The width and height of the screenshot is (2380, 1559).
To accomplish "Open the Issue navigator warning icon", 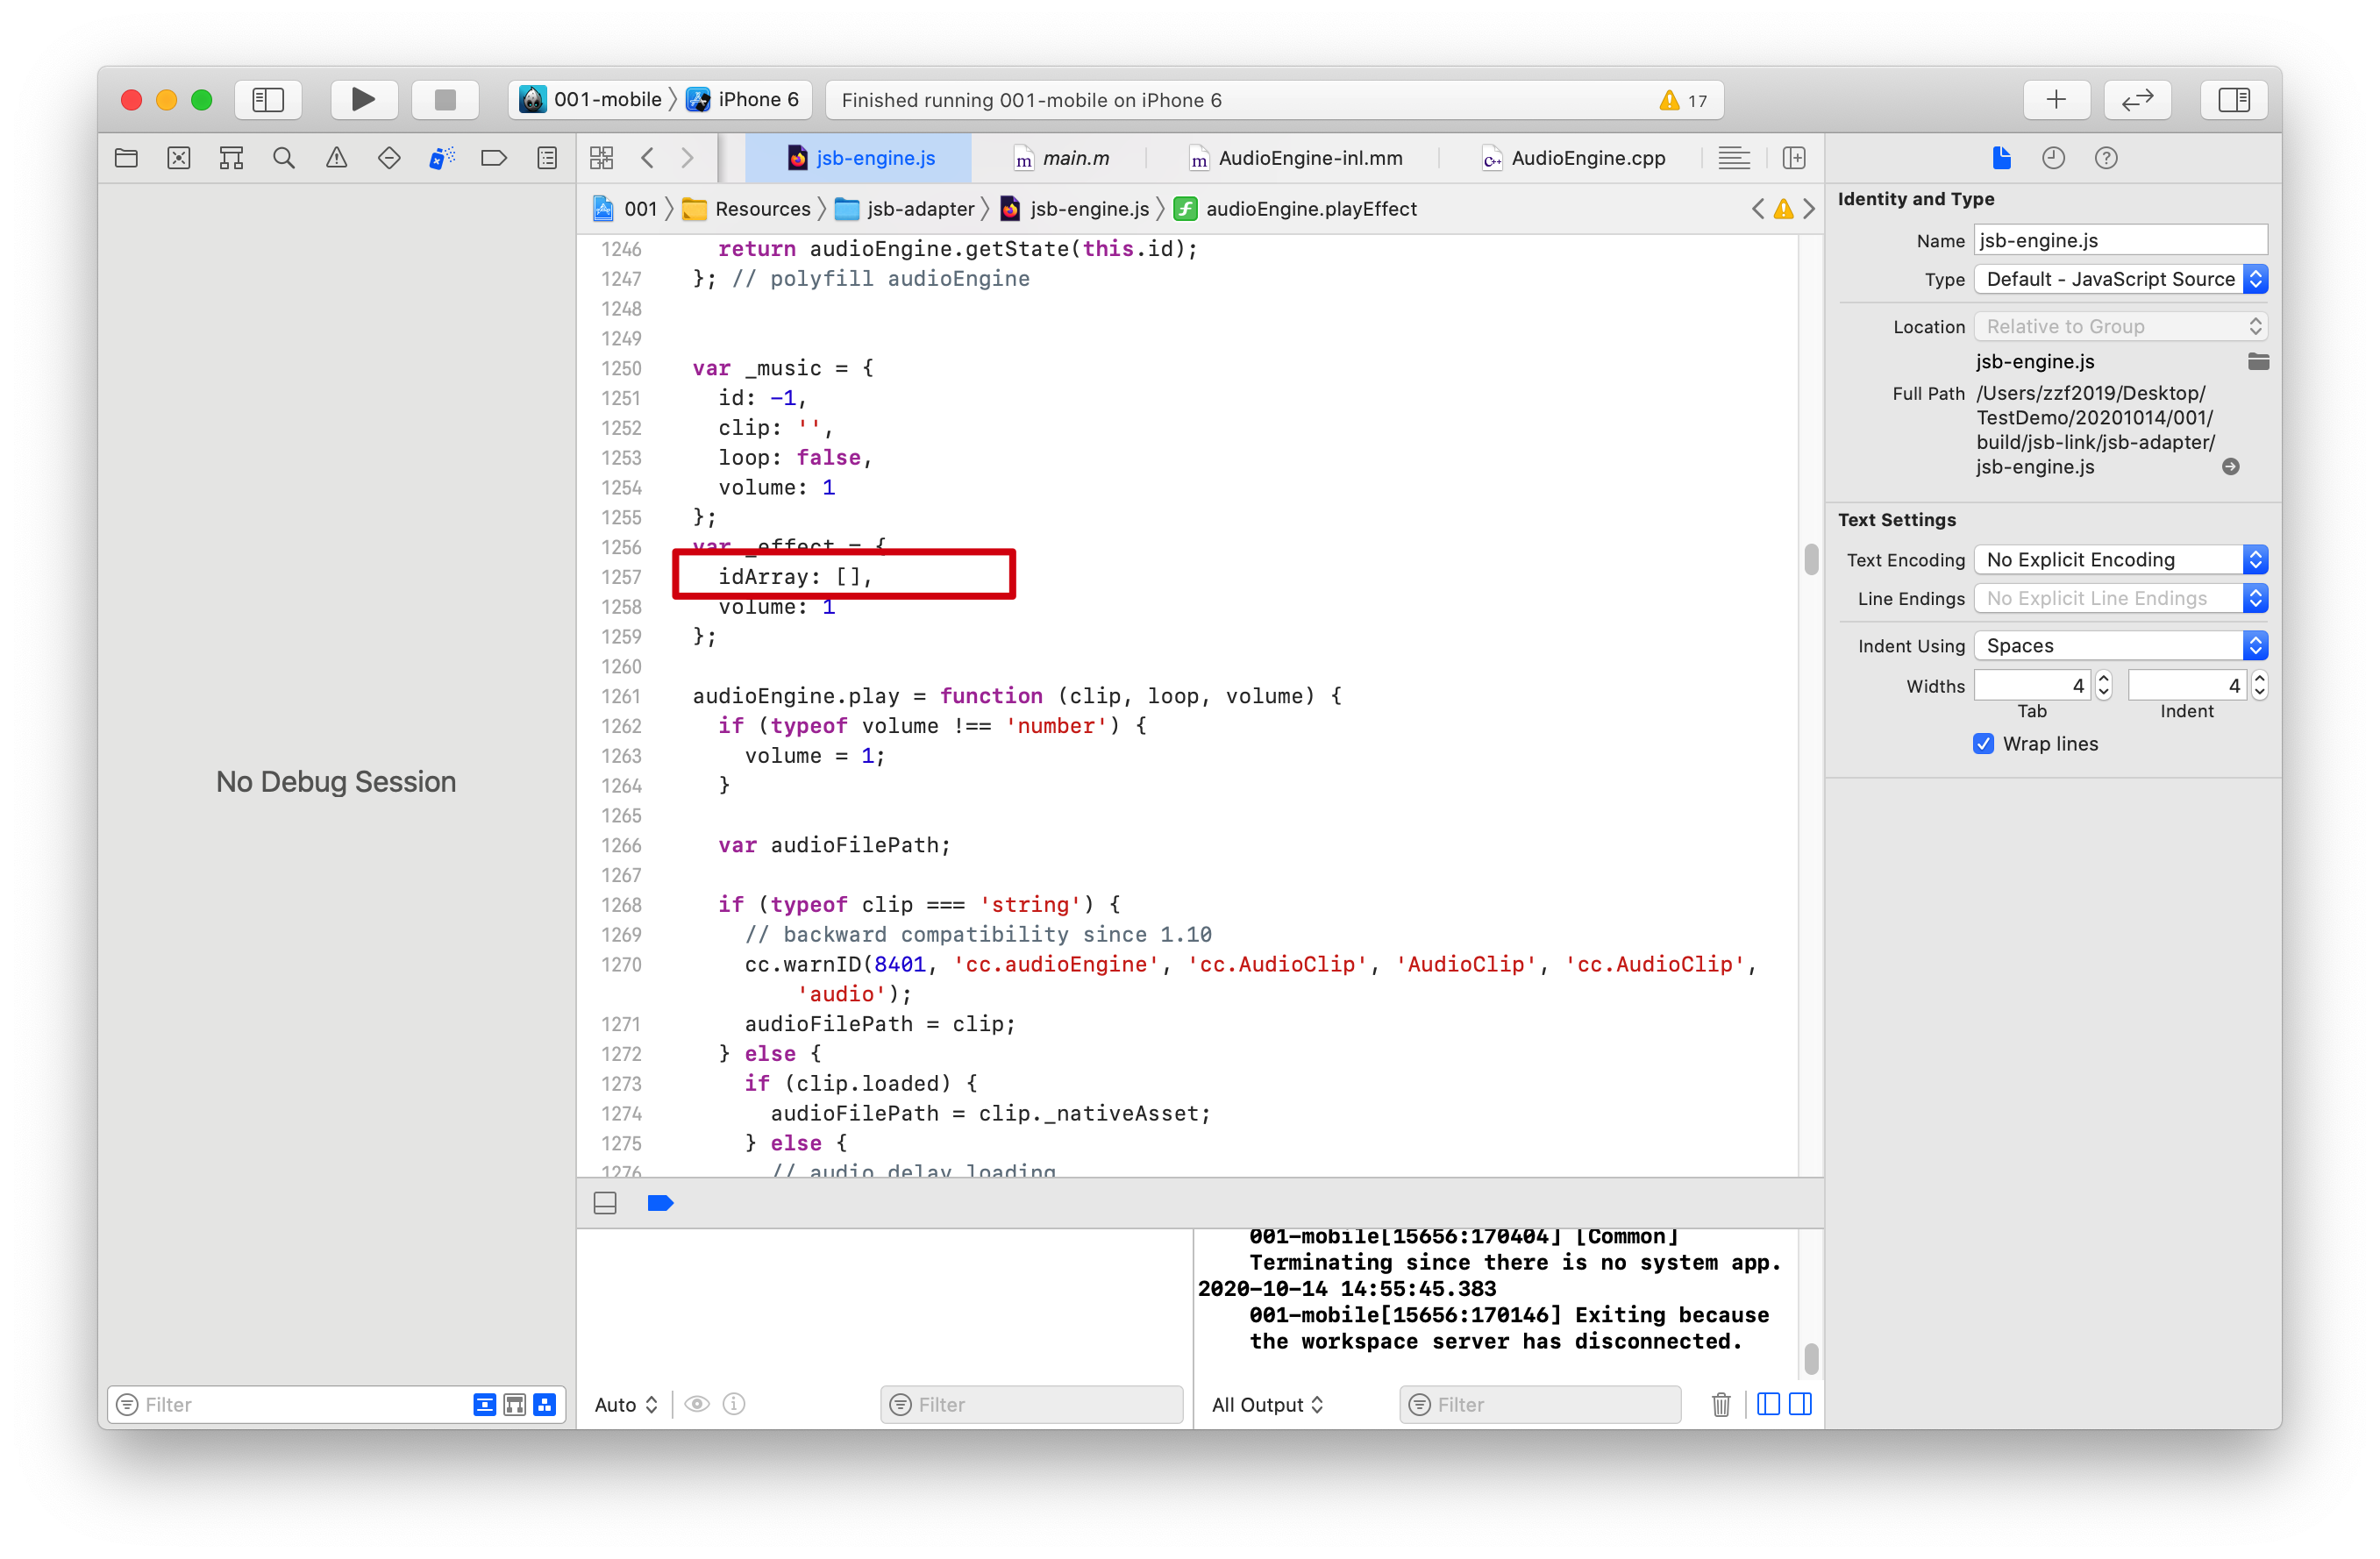I will 336,158.
